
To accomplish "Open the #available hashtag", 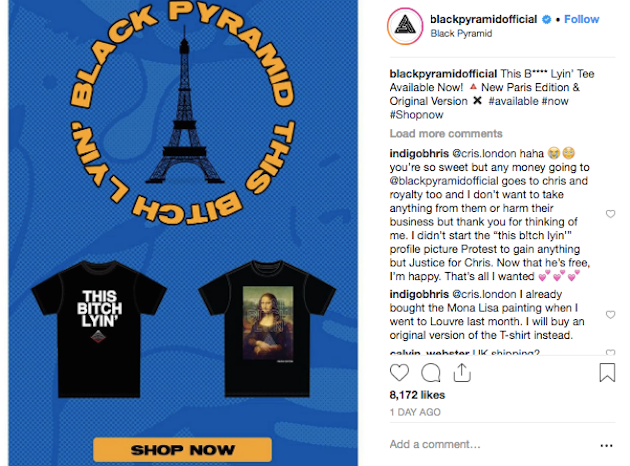I will [x=513, y=101].
